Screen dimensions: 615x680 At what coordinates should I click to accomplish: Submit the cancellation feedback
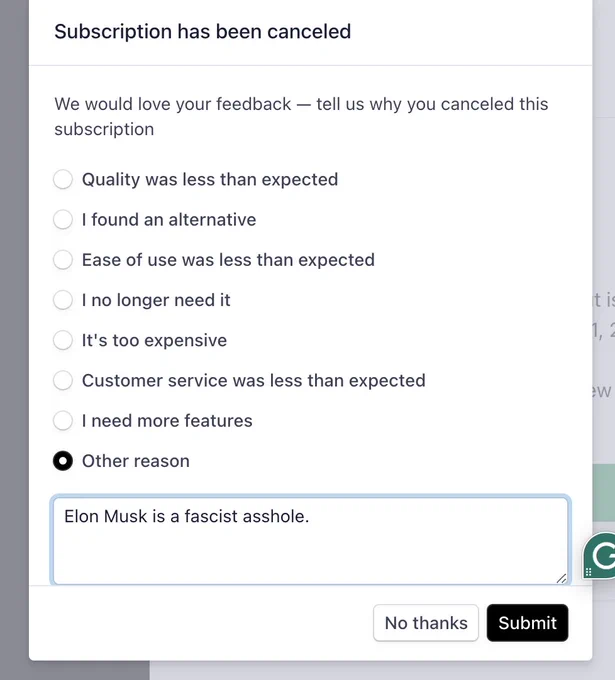[x=527, y=623]
